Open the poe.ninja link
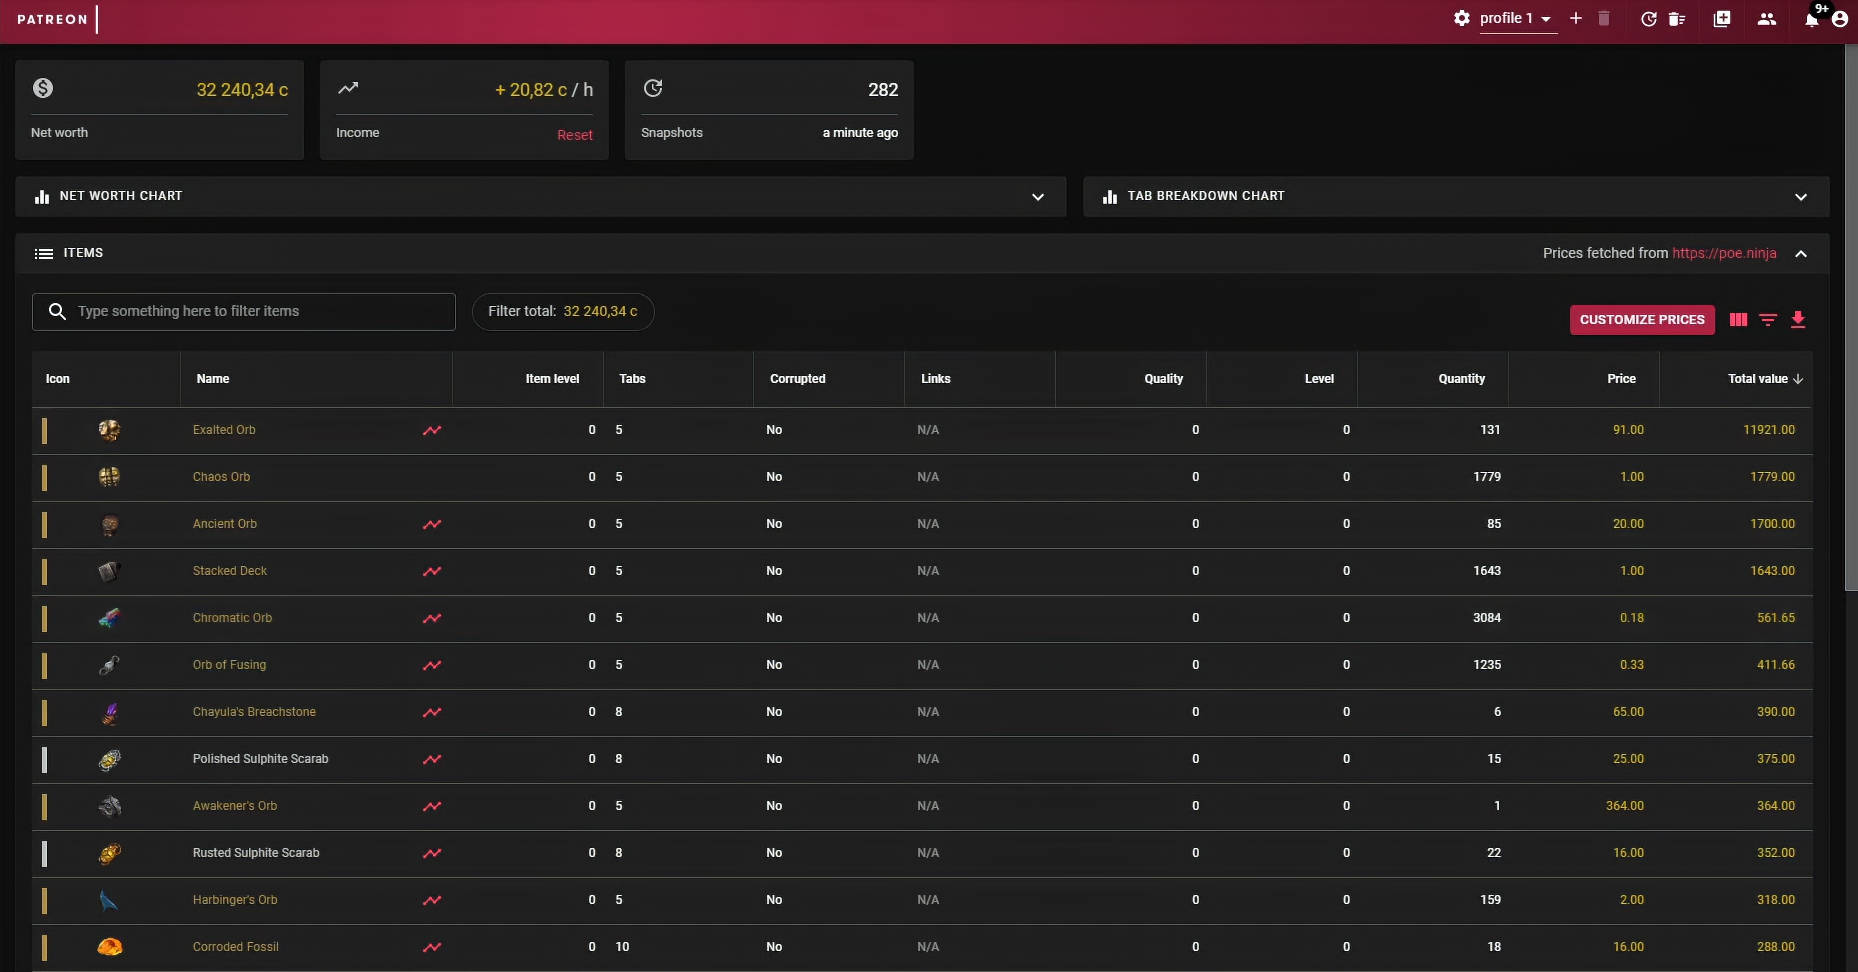Screen dimensions: 1858x972 [x=1724, y=253]
